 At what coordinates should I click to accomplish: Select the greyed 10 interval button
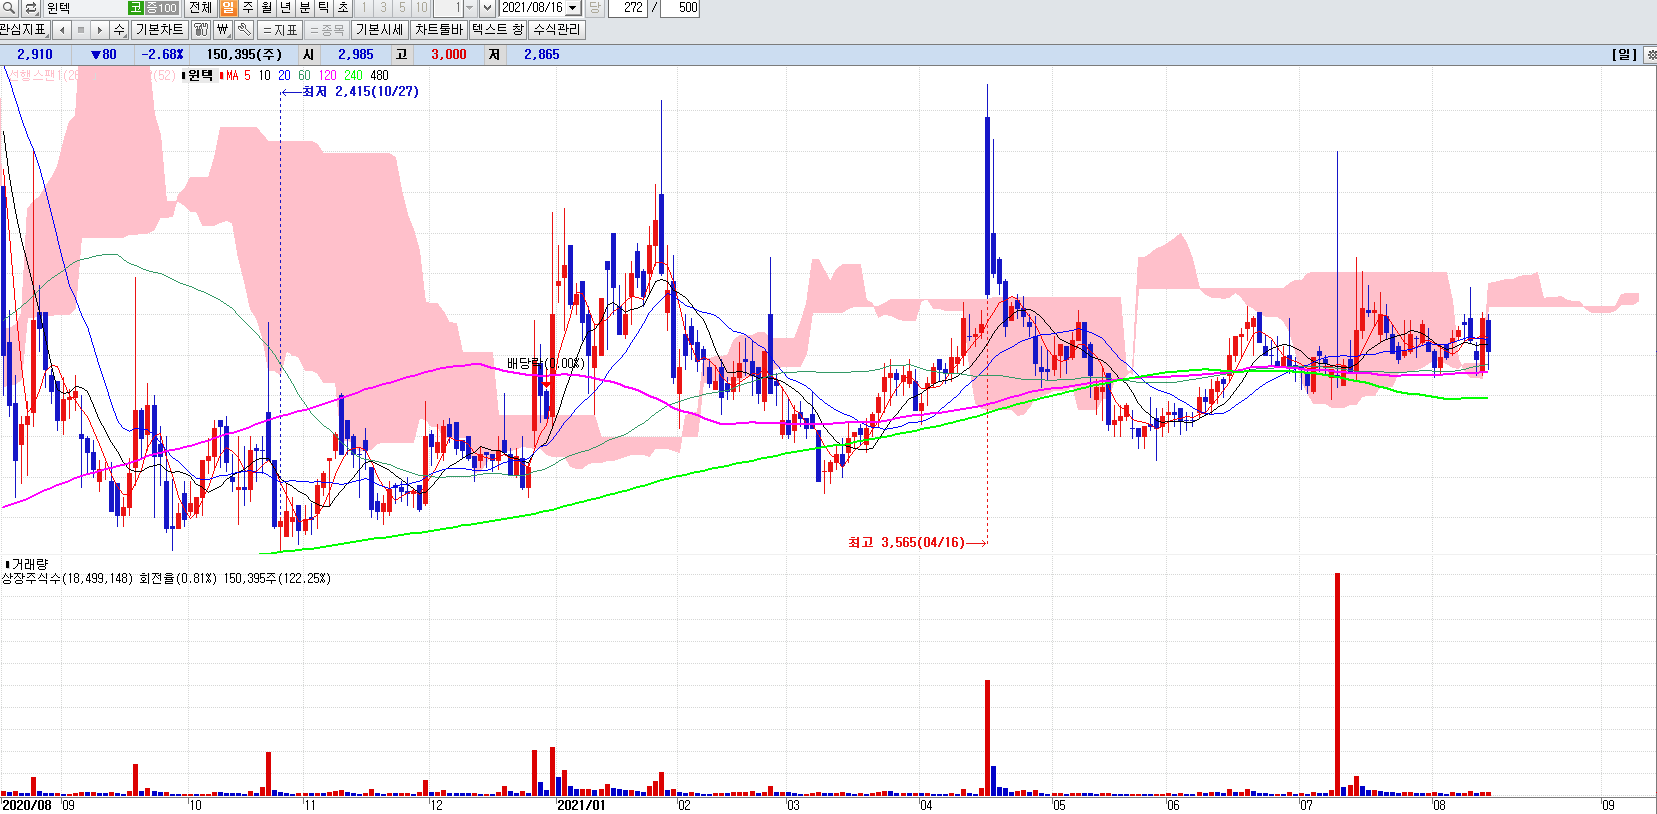421,8
